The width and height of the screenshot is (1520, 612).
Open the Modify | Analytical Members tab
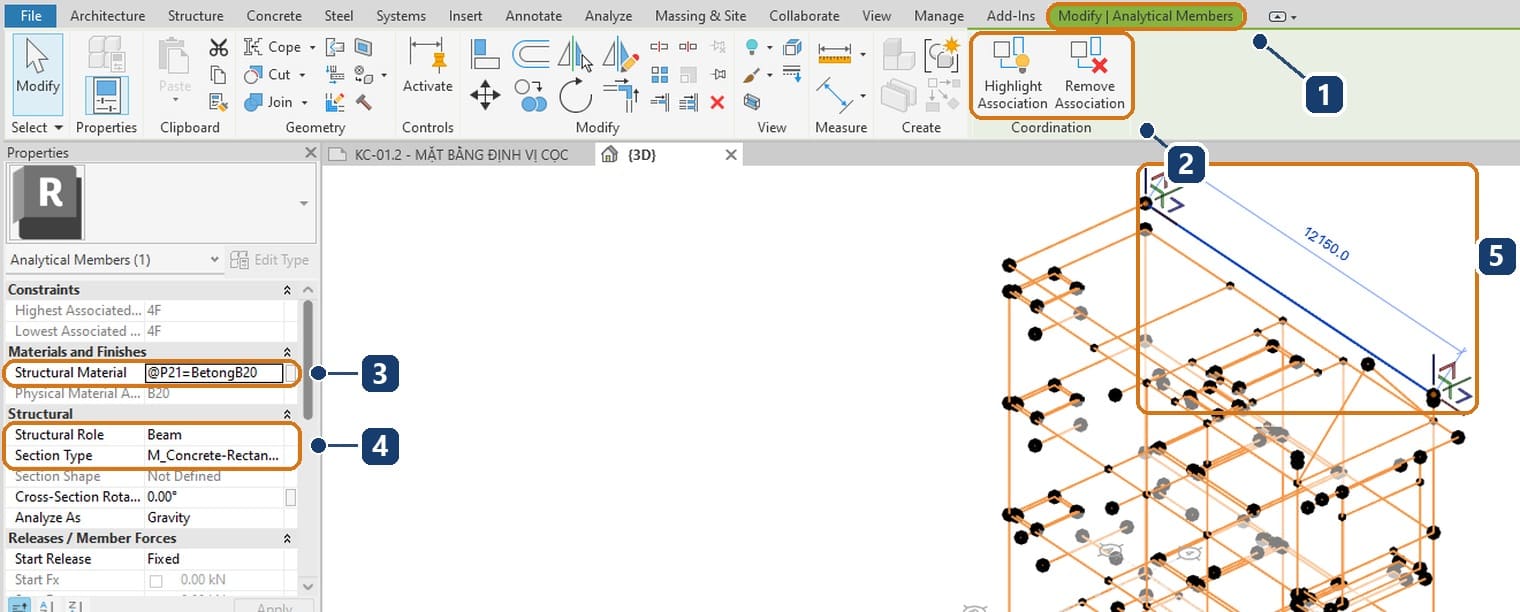pyautogui.click(x=1145, y=15)
